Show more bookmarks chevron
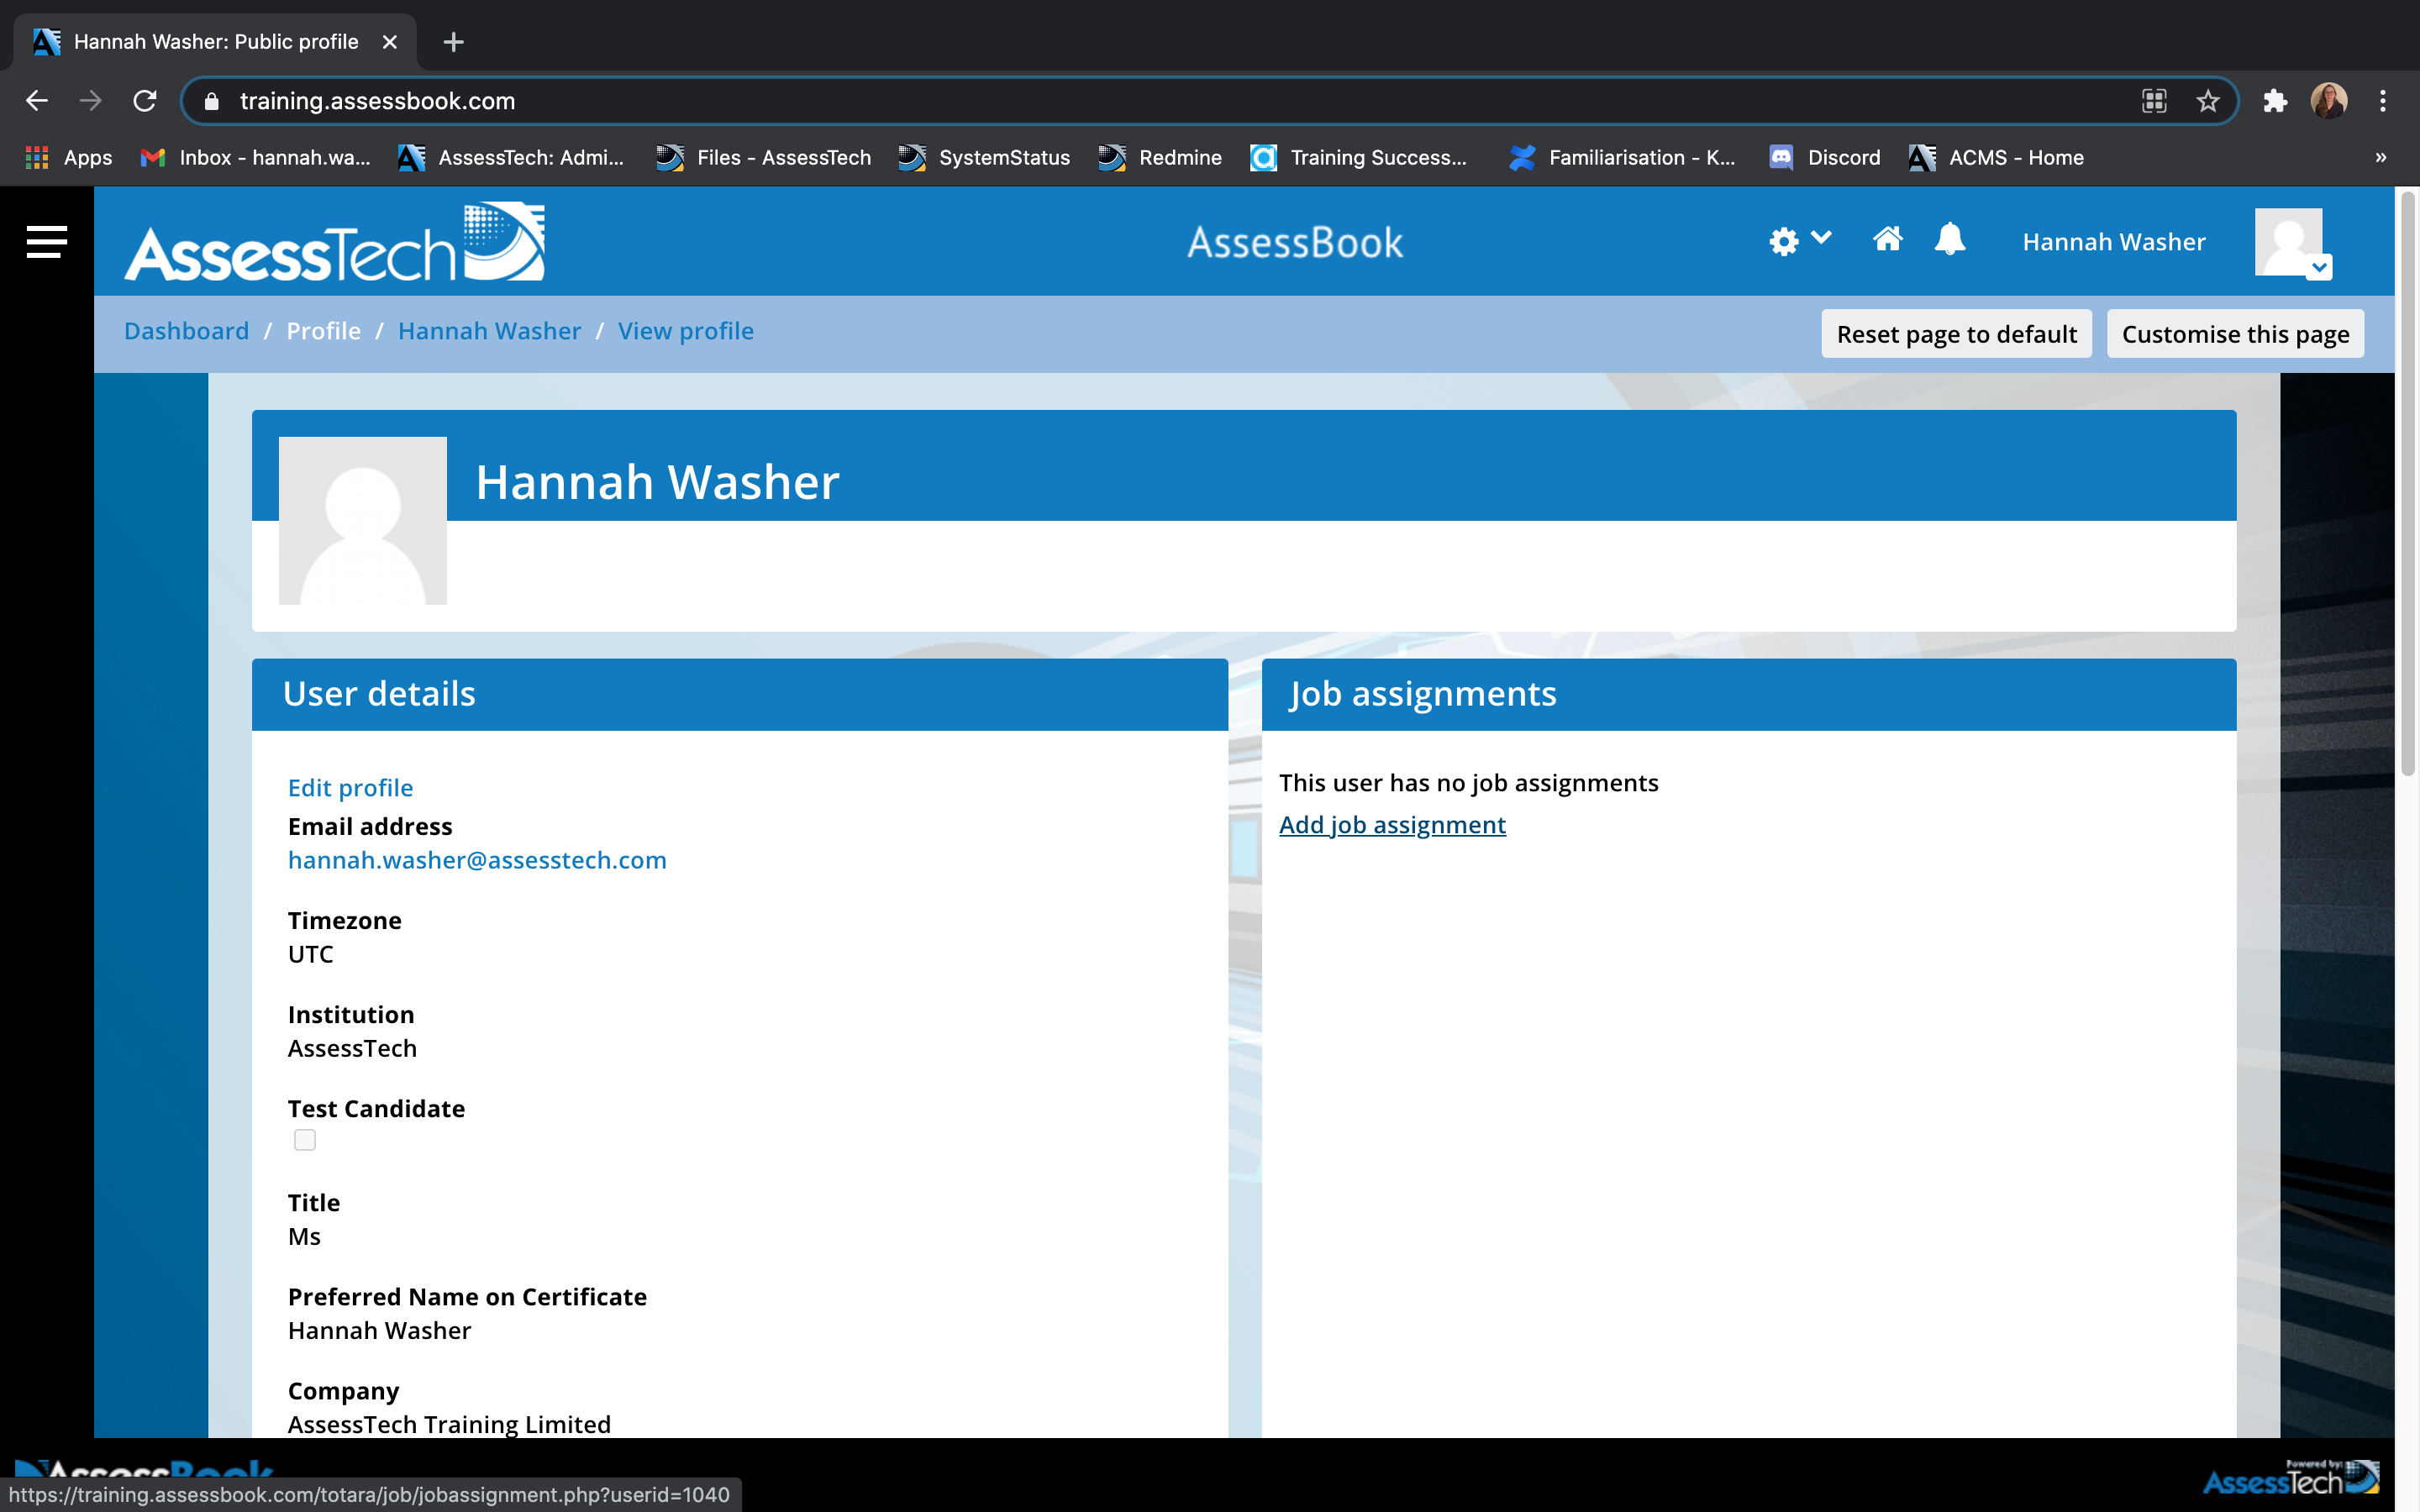The height and width of the screenshot is (1512, 2420). tap(2381, 157)
